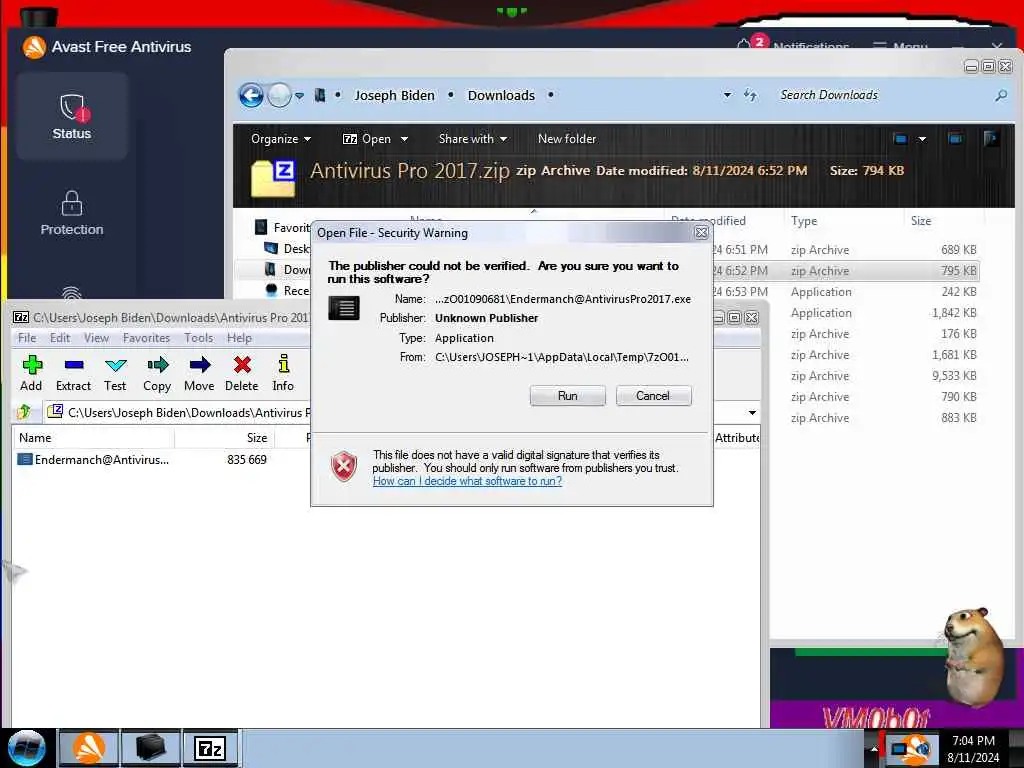Expand the view options dropdown arrow

coord(922,138)
